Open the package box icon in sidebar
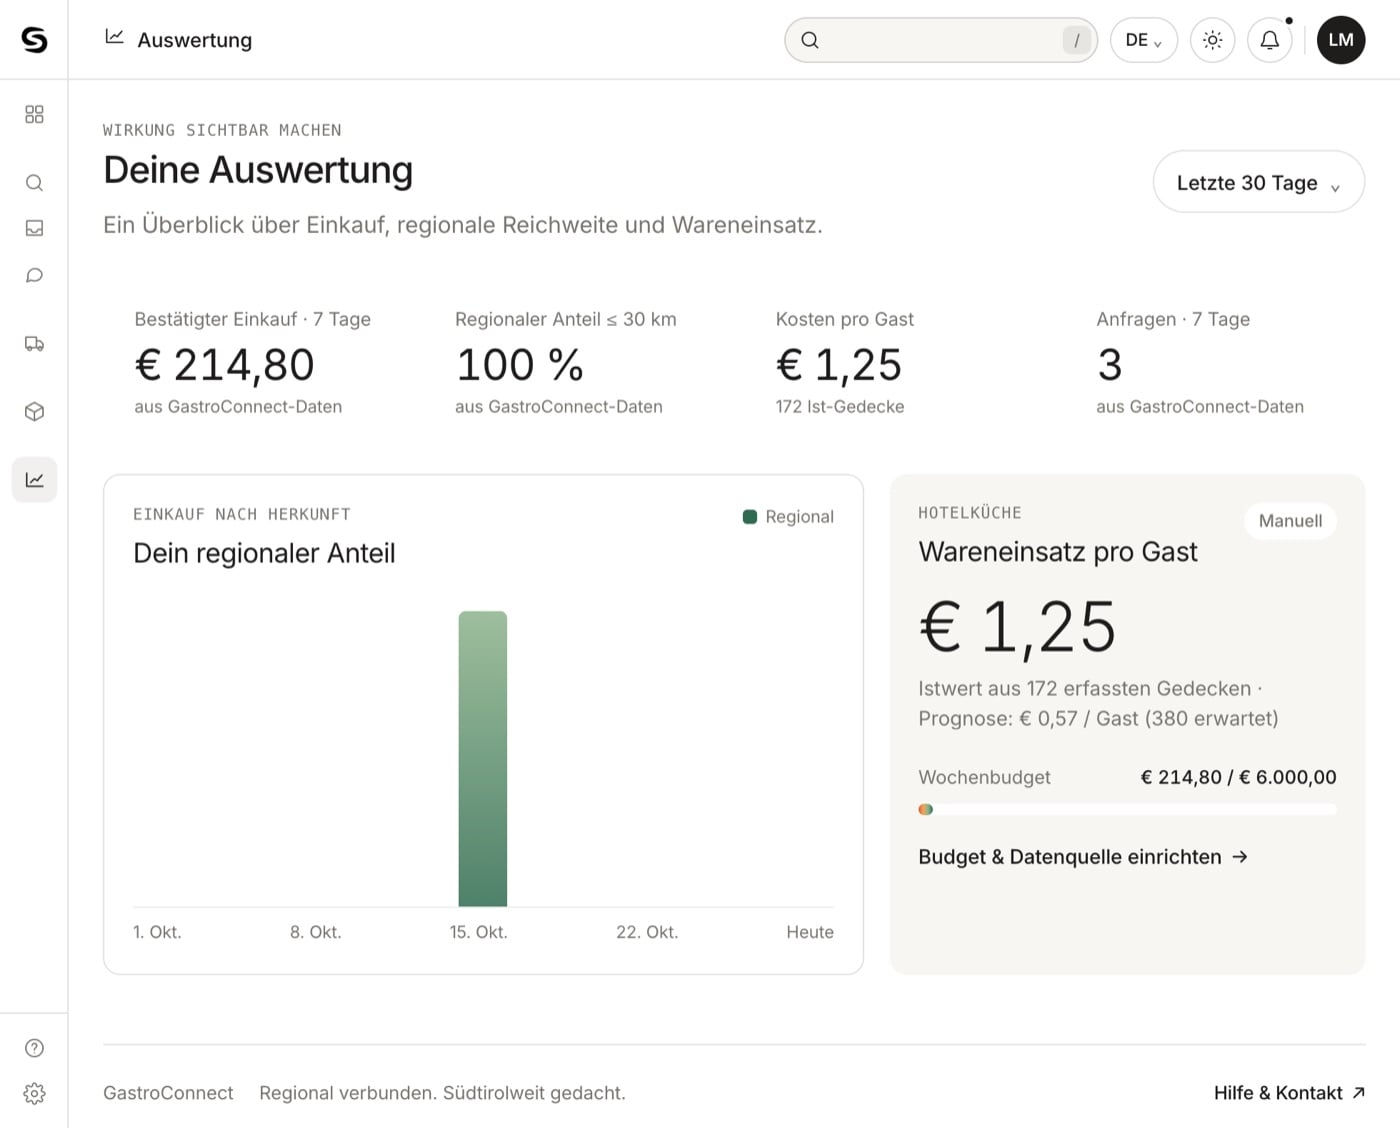 (x=34, y=412)
